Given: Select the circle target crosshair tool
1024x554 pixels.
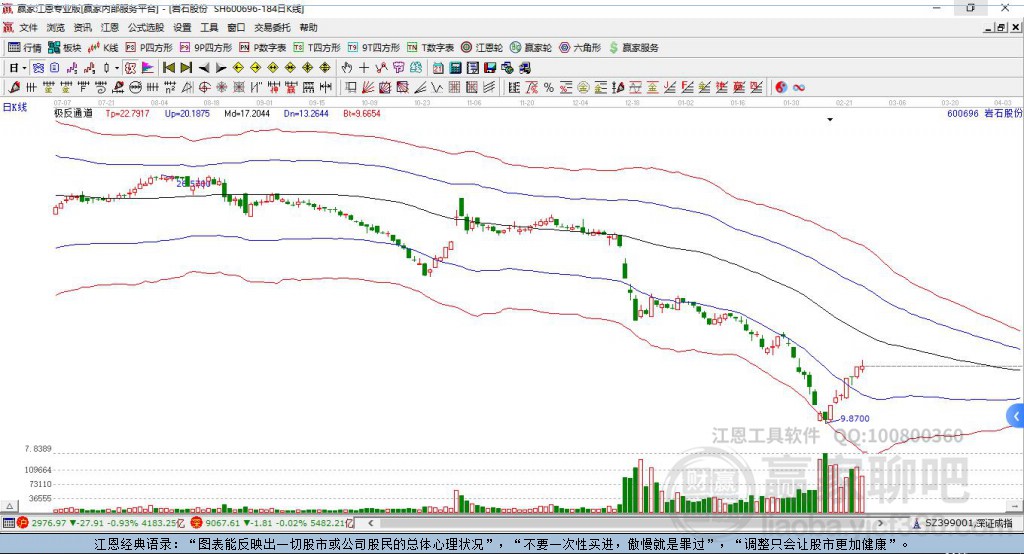Looking at the screenshot, I should click(x=204, y=87).
